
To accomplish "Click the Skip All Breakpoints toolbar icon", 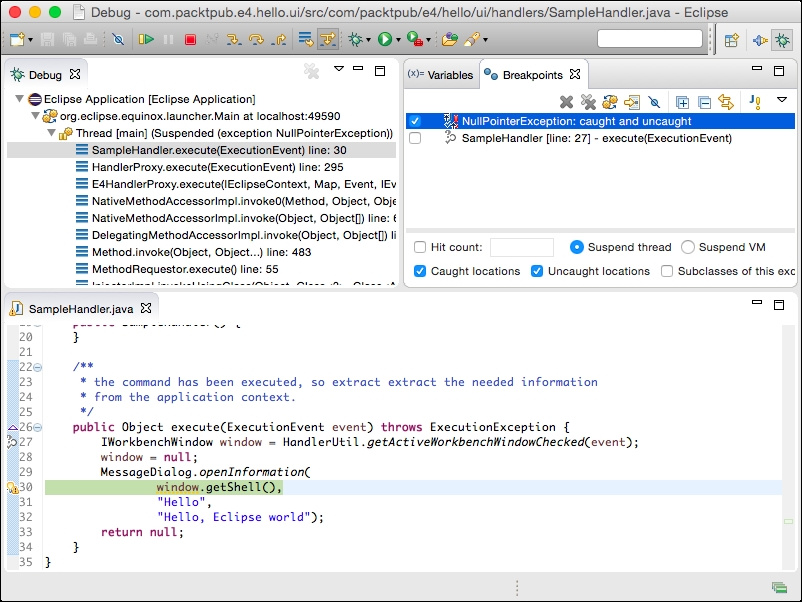I will [118, 40].
